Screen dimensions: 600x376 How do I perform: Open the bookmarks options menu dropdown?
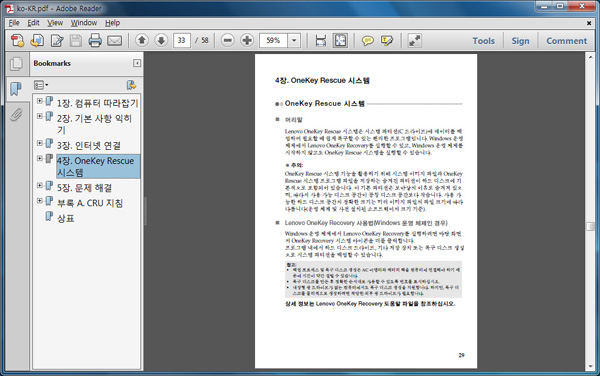point(41,85)
